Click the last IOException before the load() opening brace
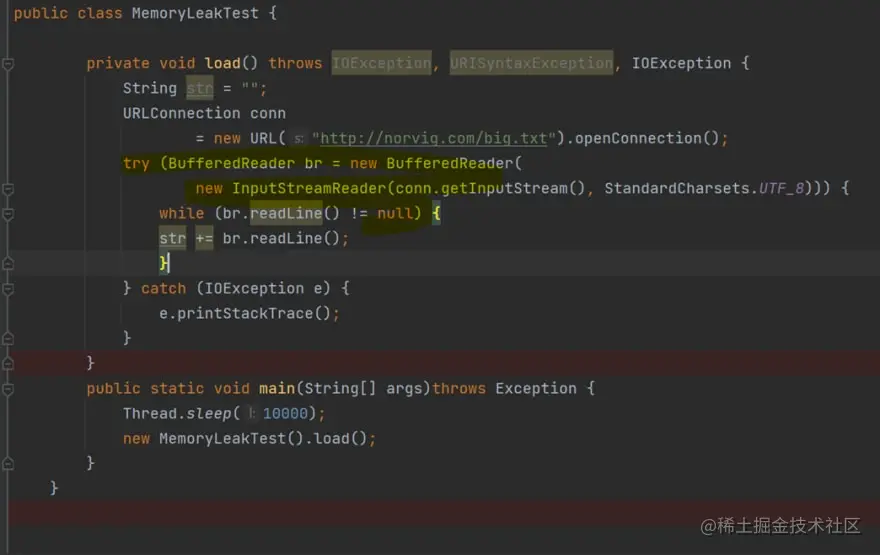 point(681,63)
